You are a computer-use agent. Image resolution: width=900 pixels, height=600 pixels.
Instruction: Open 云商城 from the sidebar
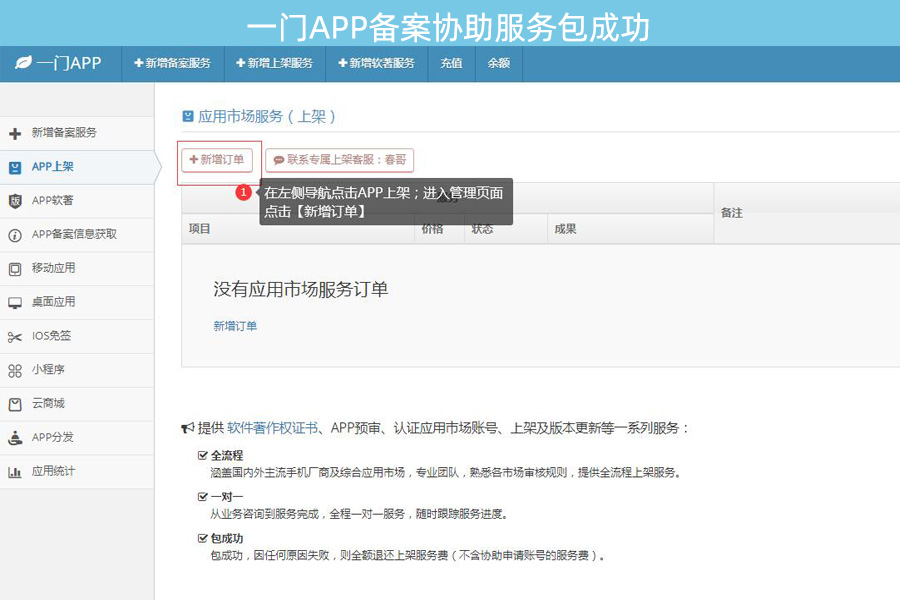(77, 404)
